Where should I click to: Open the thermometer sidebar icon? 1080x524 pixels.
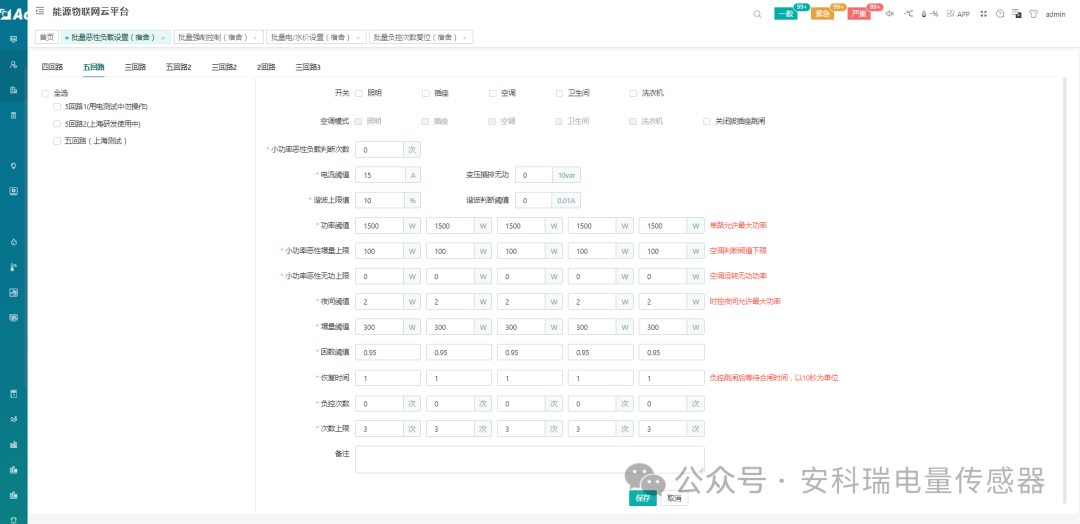[x=13, y=267]
